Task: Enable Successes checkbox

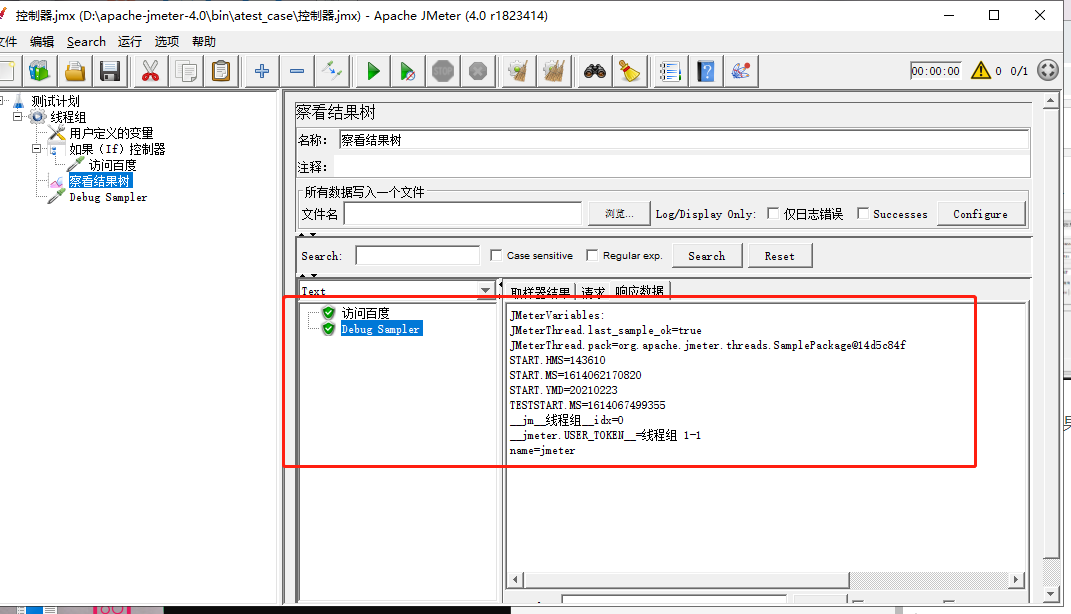Action: coord(863,214)
